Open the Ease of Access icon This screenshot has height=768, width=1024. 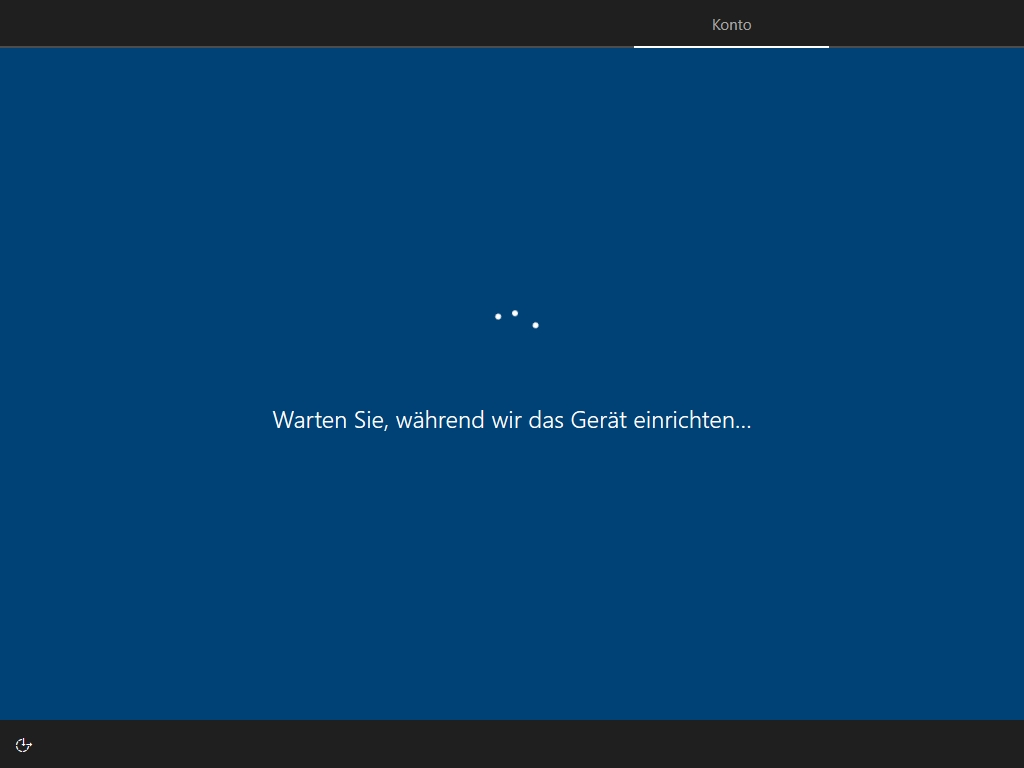[24, 745]
